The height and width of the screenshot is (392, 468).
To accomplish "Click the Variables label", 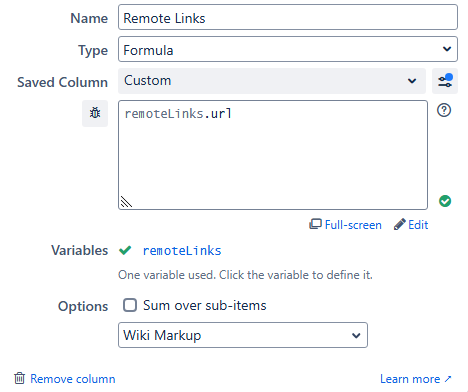I will coord(79,250).
